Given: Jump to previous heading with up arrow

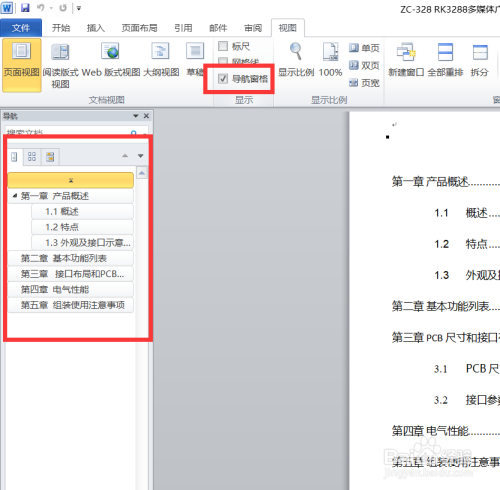Looking at the screenshot, I should coord(125,156).
